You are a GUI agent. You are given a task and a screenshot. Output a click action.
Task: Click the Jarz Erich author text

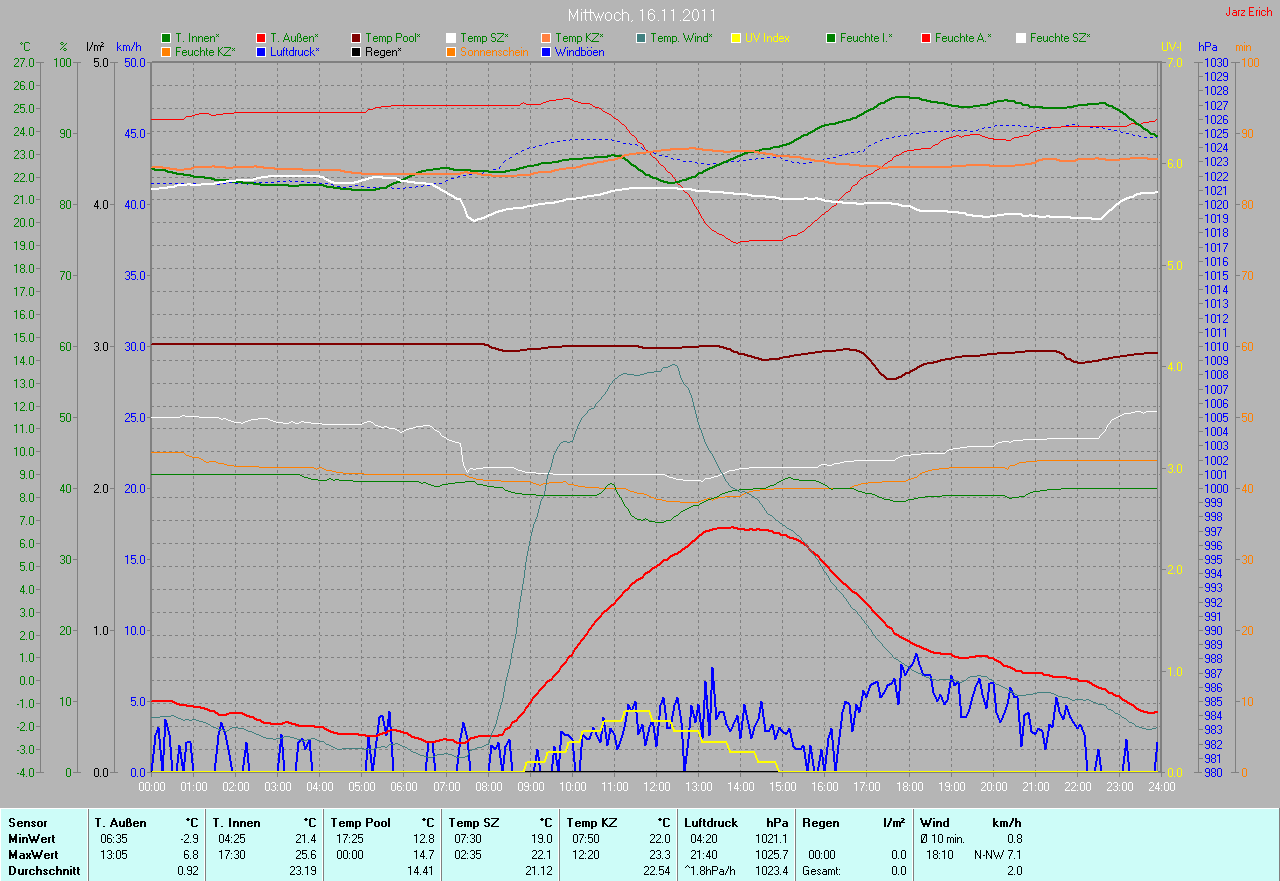1249,12
